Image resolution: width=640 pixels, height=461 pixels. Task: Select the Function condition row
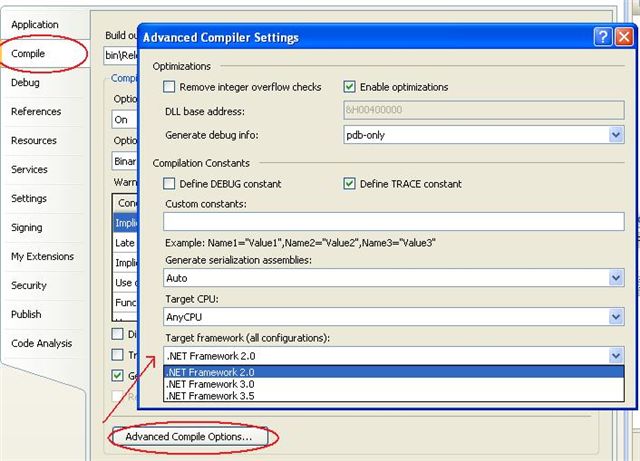[126, 303]
